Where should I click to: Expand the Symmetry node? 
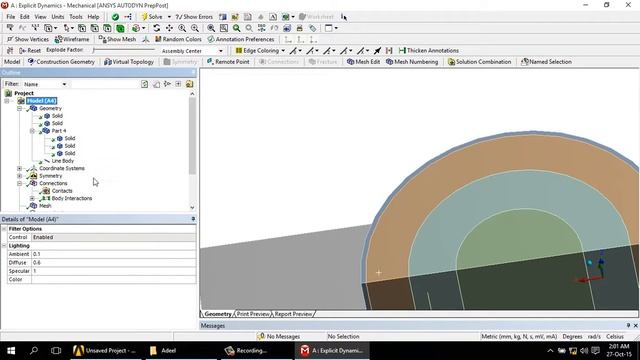(19, 176)
